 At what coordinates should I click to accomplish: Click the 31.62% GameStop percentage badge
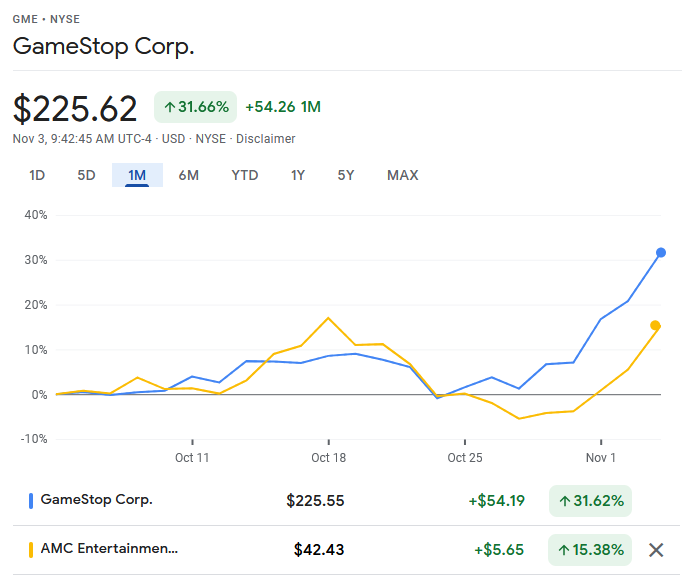[590, 501]
